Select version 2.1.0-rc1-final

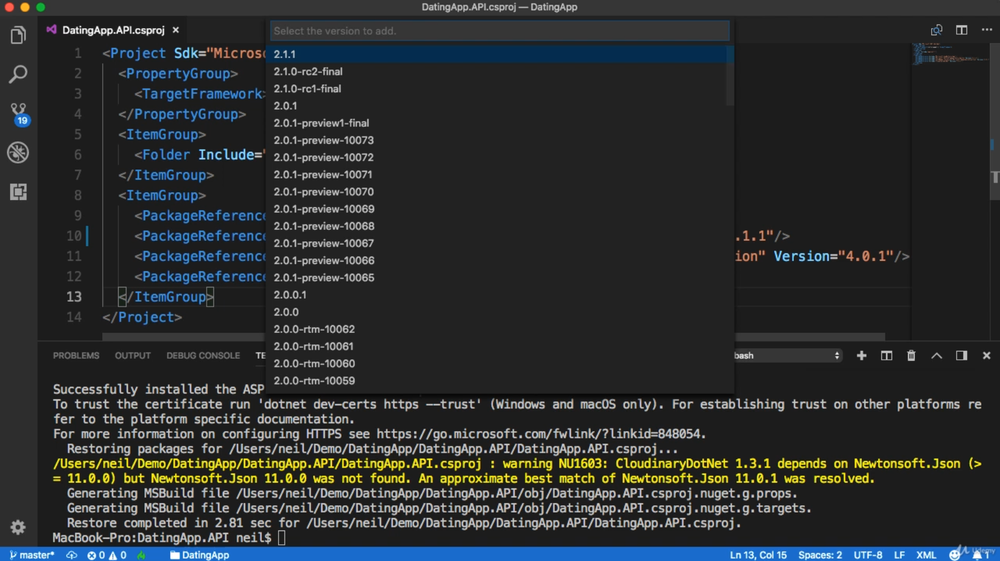coord(499,89)
